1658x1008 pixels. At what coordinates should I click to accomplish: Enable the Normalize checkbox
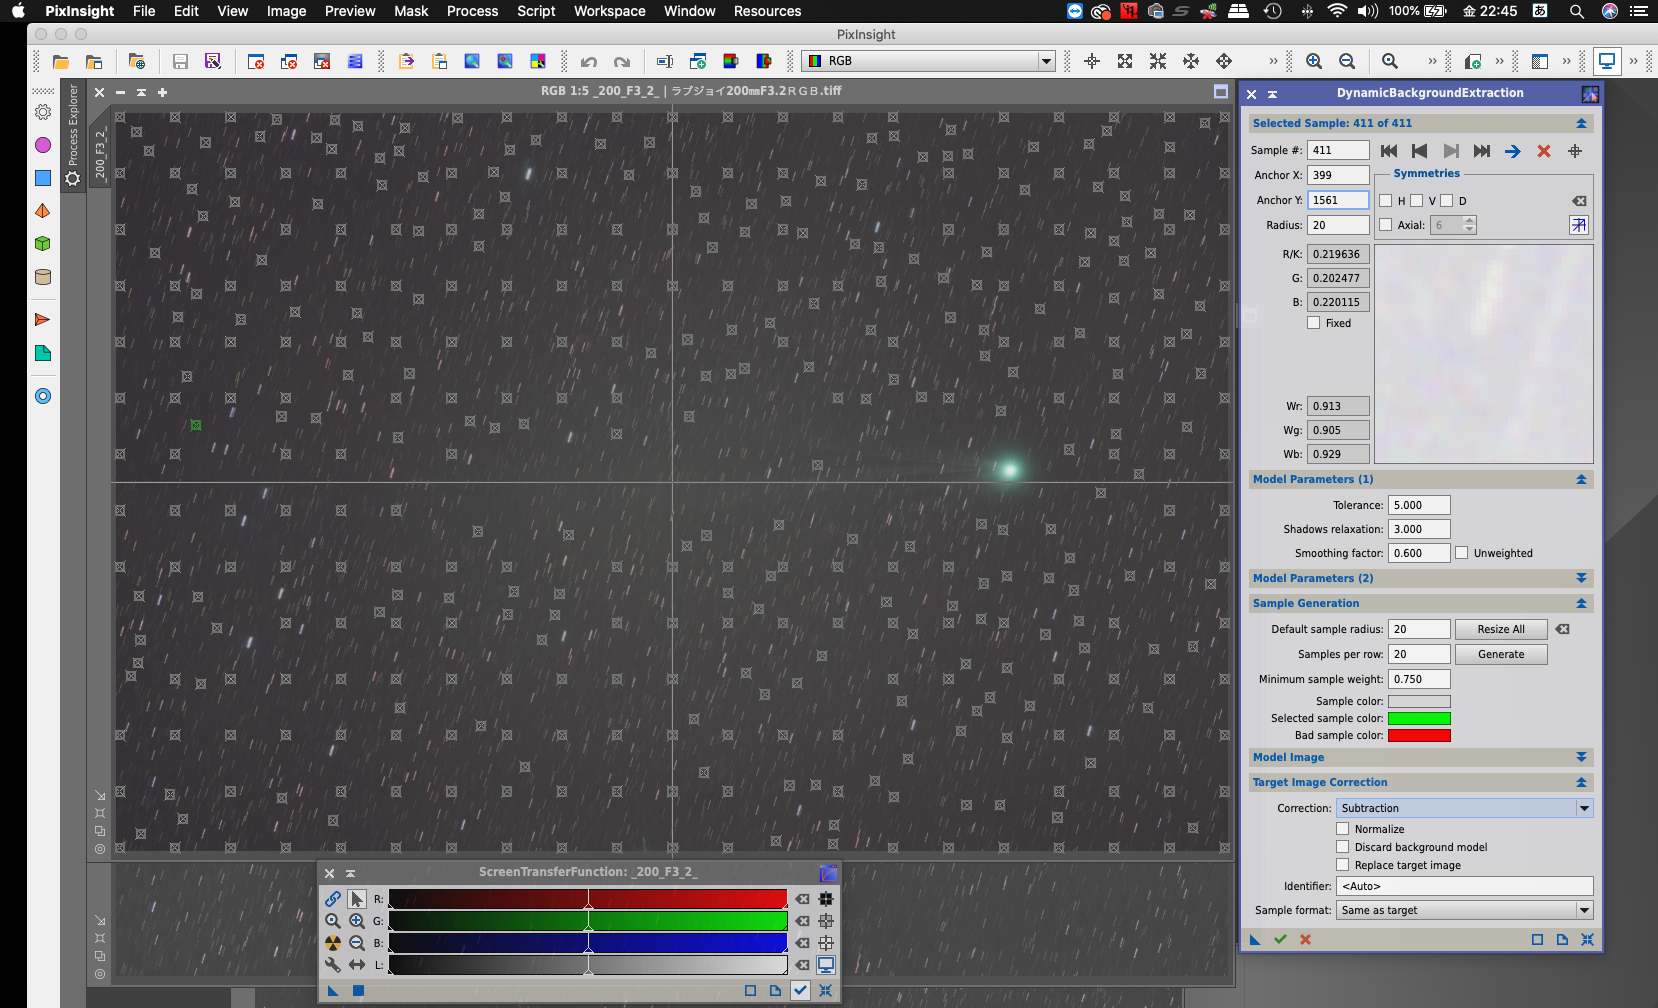tap(1343, 829)
